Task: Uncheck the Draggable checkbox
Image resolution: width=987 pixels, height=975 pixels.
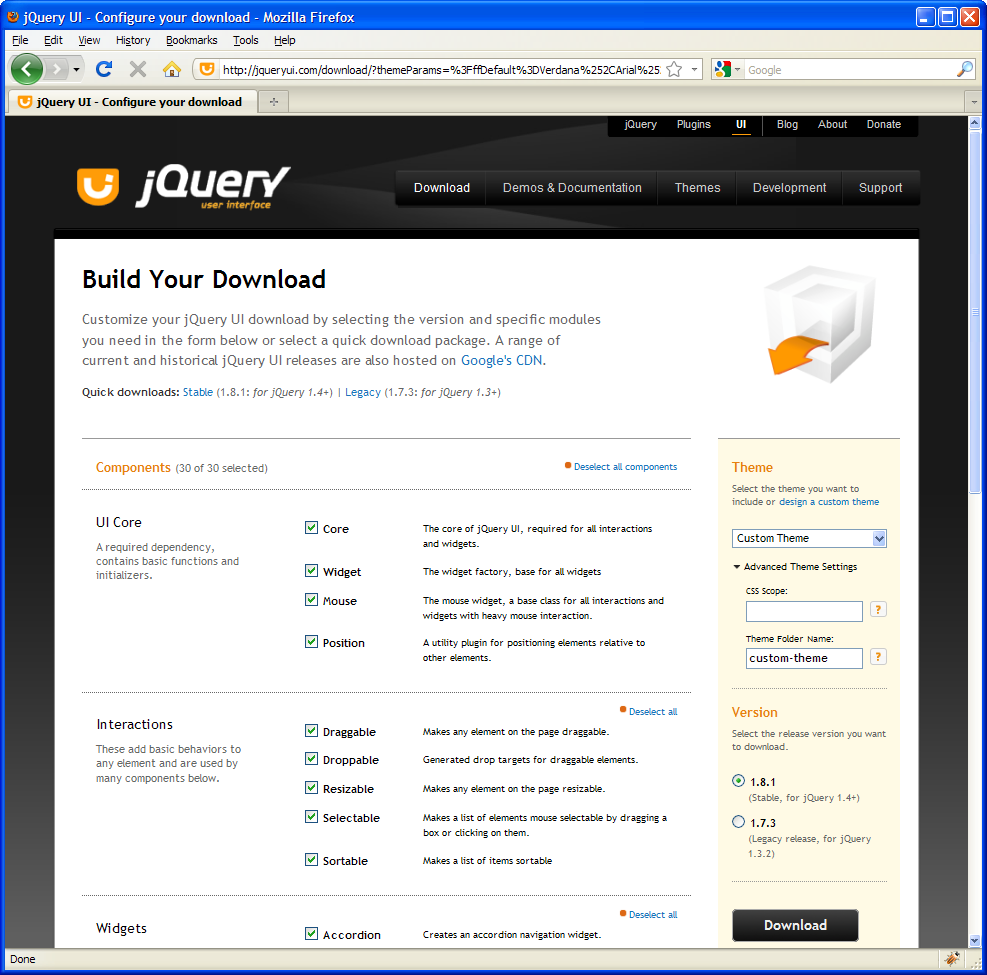Action: (x=311, y=730)
